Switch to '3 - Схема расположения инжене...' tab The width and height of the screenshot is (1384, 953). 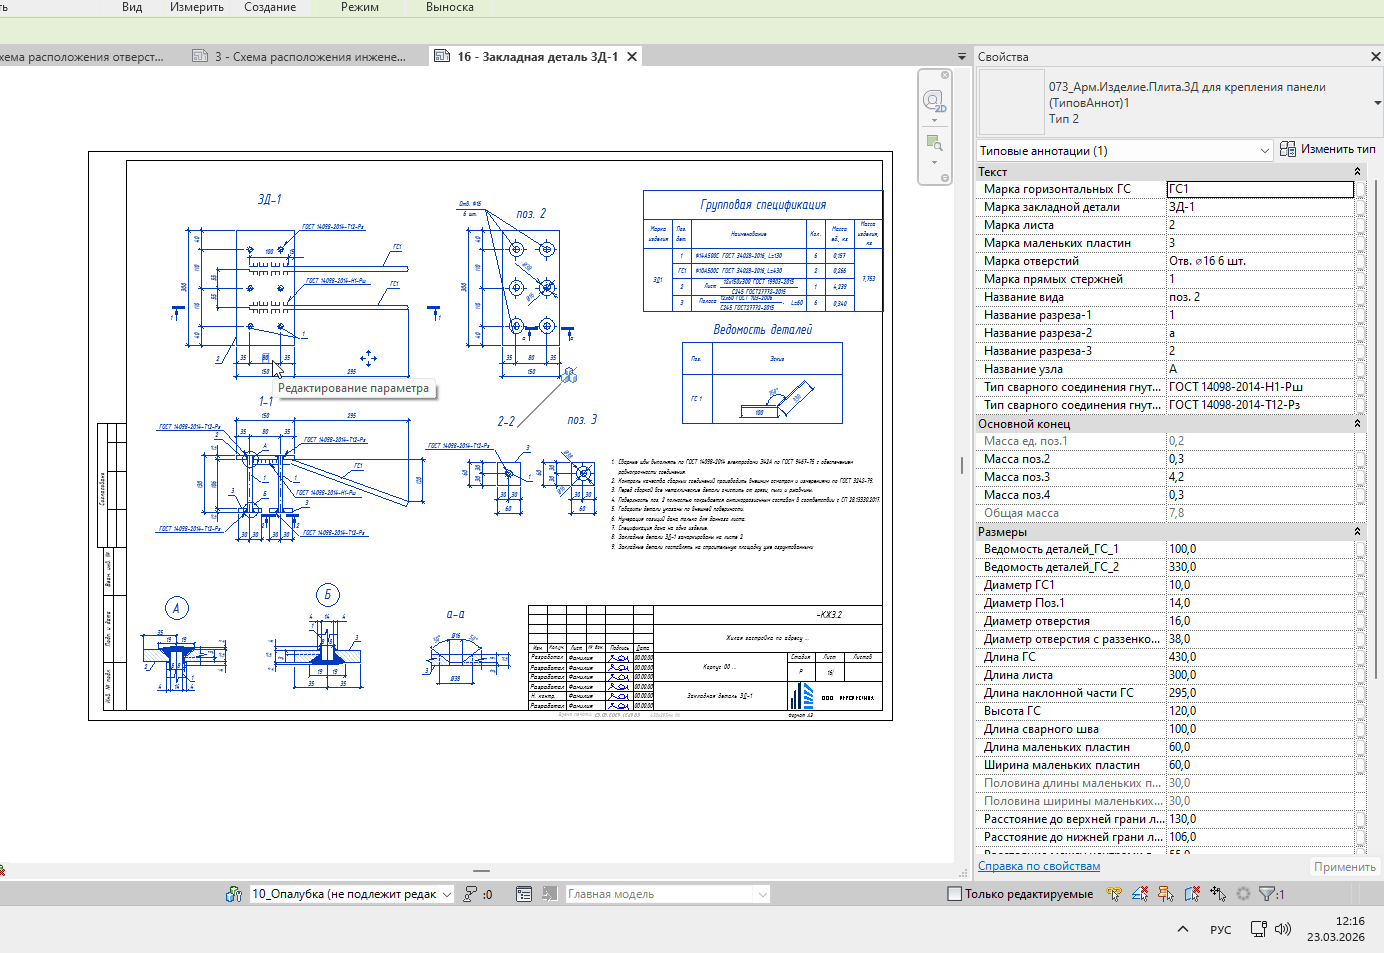point(310,57)
